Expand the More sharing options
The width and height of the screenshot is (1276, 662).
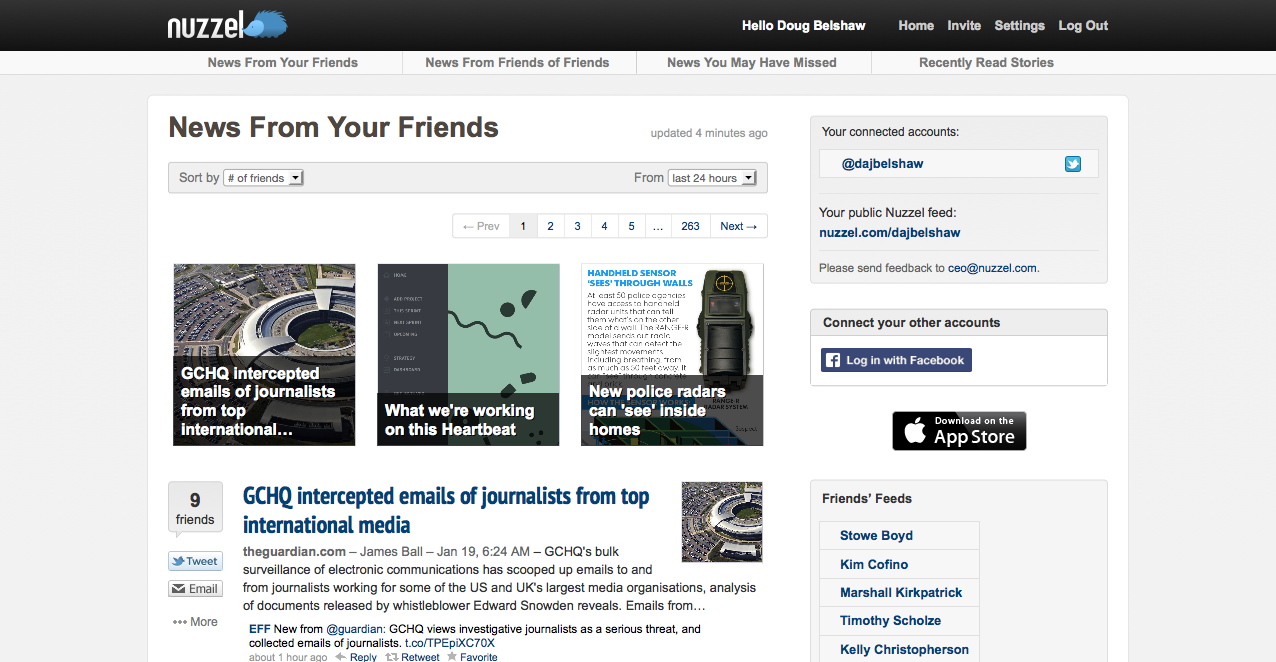point(195,622)
